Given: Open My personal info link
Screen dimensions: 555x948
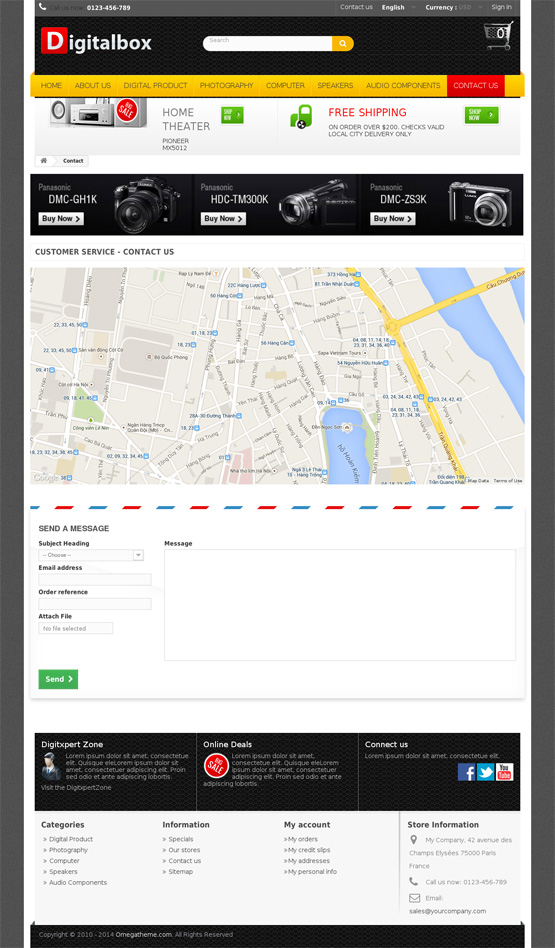Looking at the screenshot, I should click(x=312, y=872).
